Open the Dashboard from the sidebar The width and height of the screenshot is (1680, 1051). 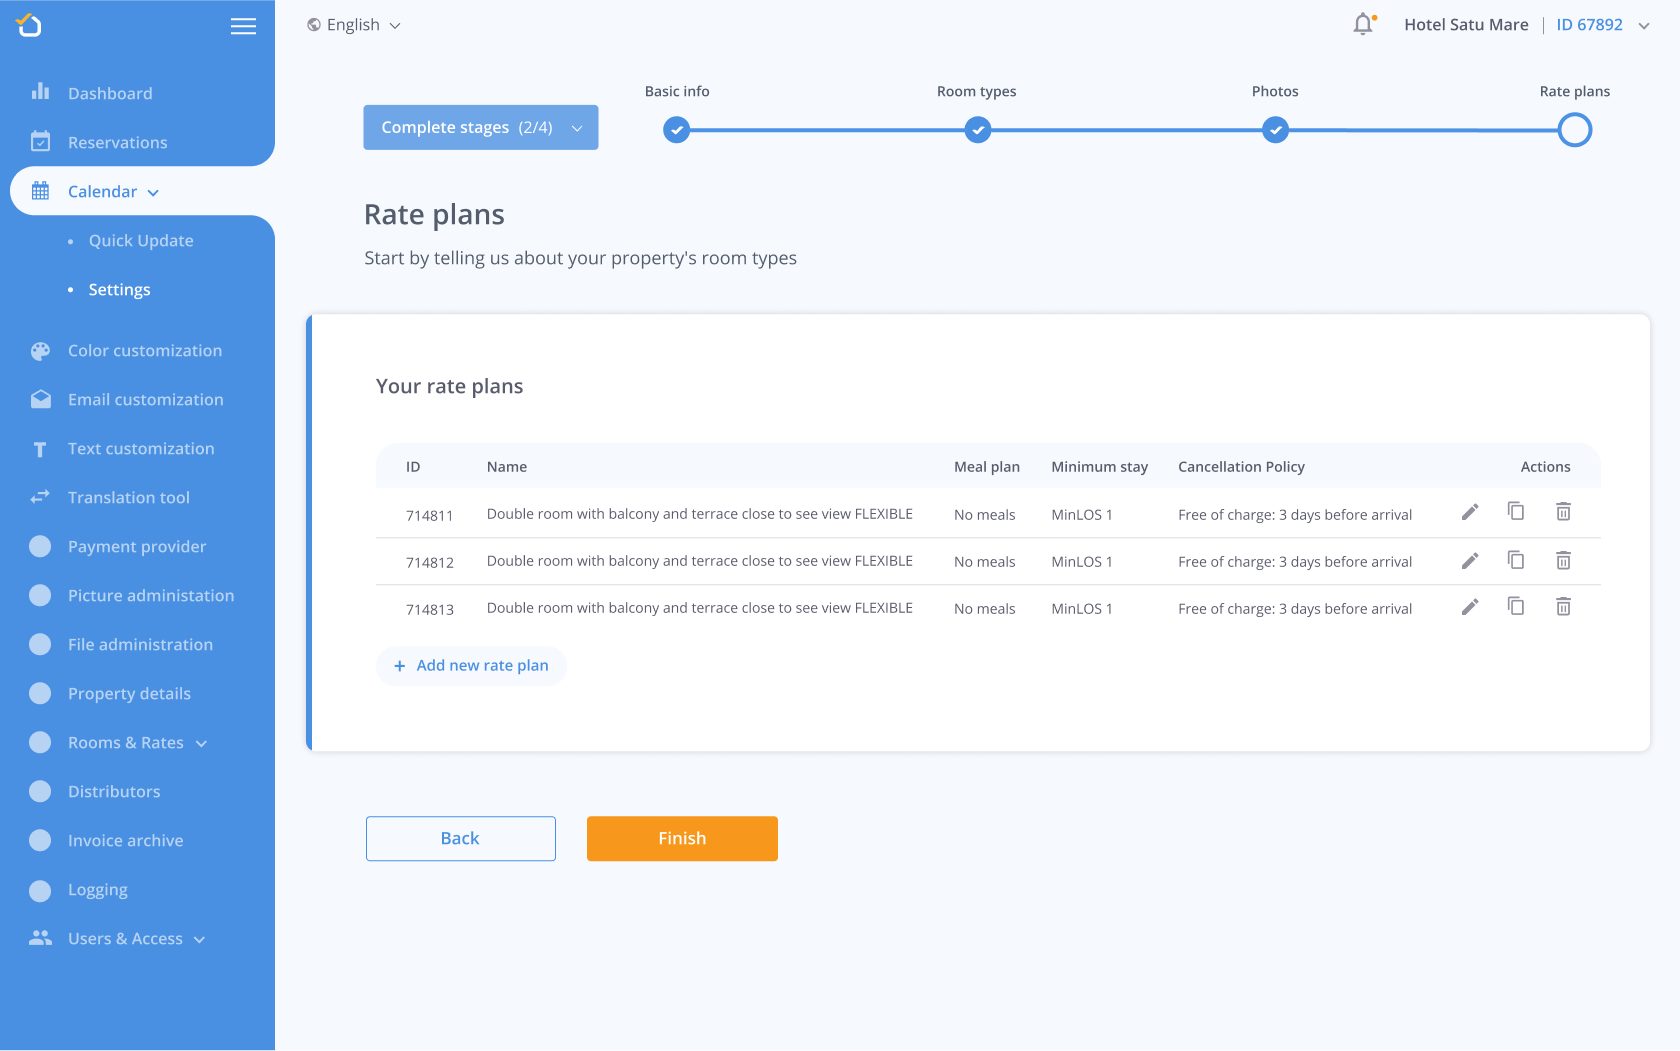tap(110, 93)
